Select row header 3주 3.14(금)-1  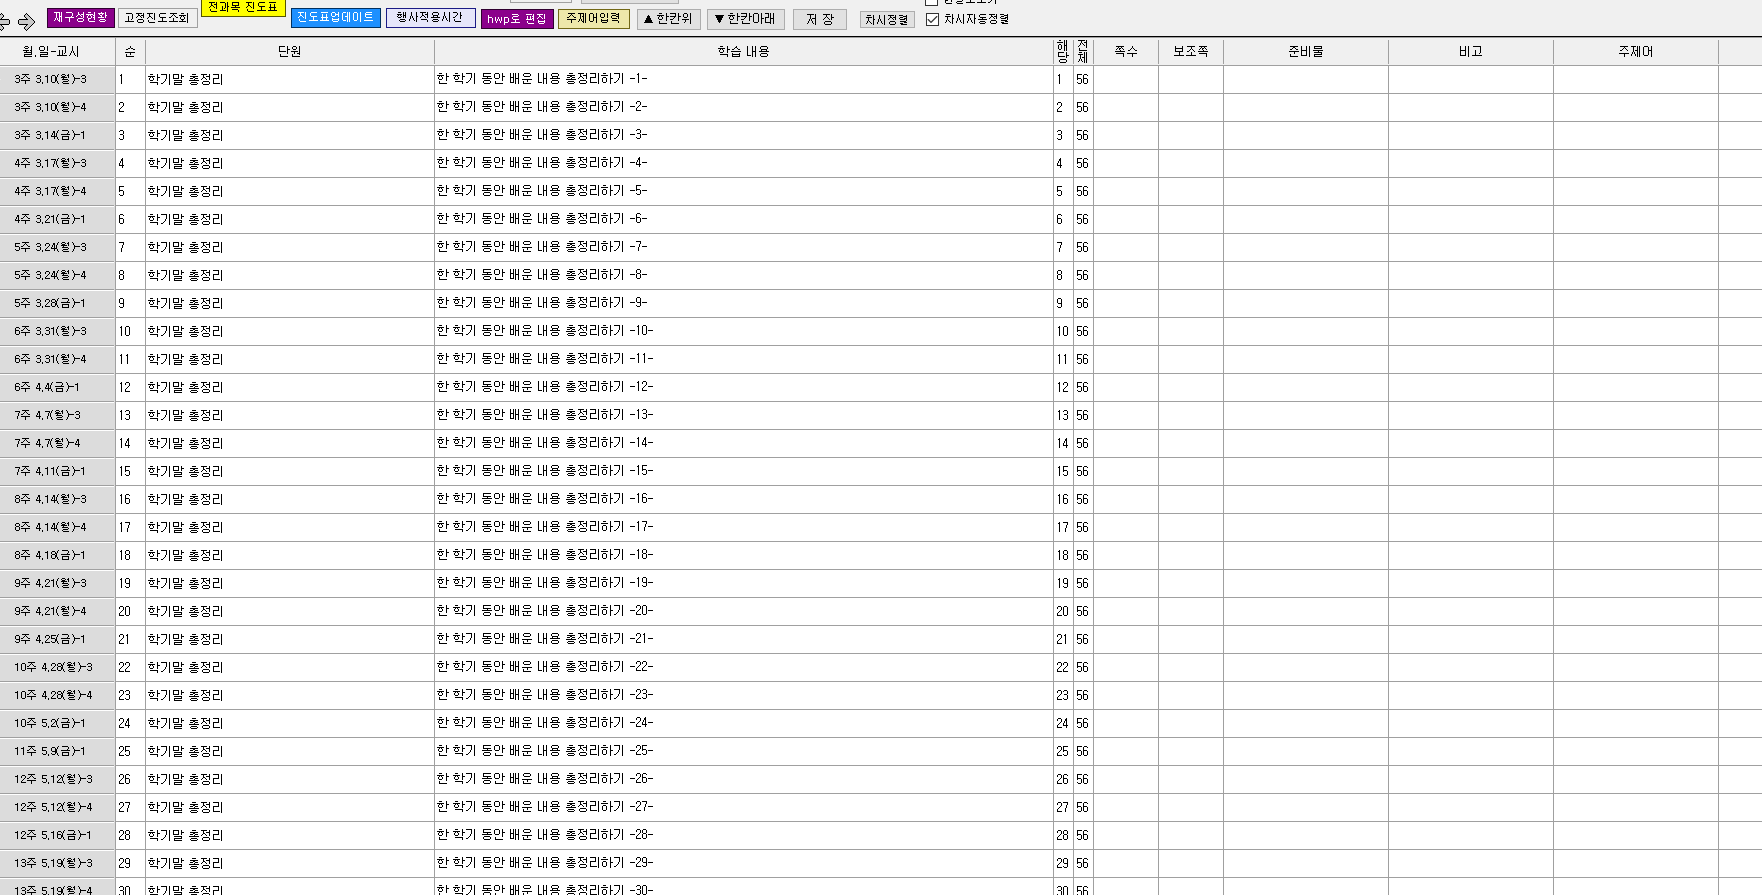(57, 135)
